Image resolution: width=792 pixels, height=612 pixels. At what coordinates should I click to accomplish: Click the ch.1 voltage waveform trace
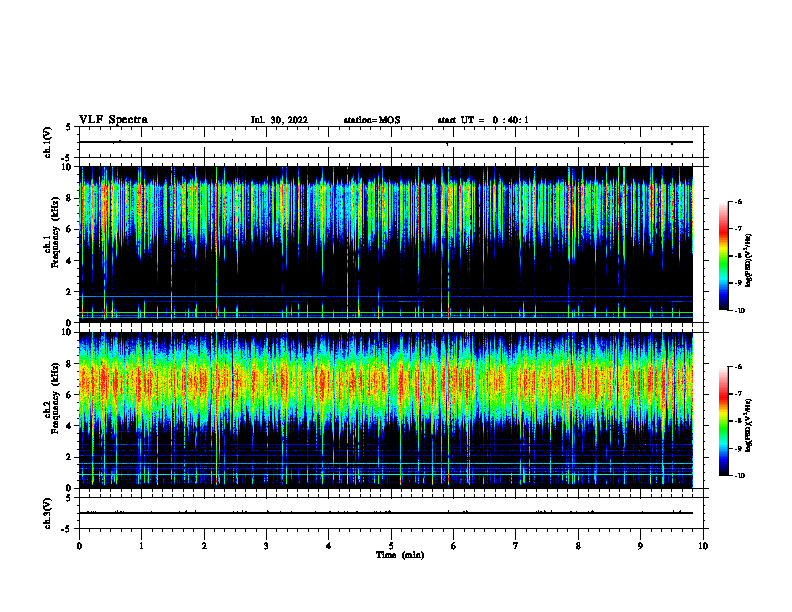tap(386, 142)
